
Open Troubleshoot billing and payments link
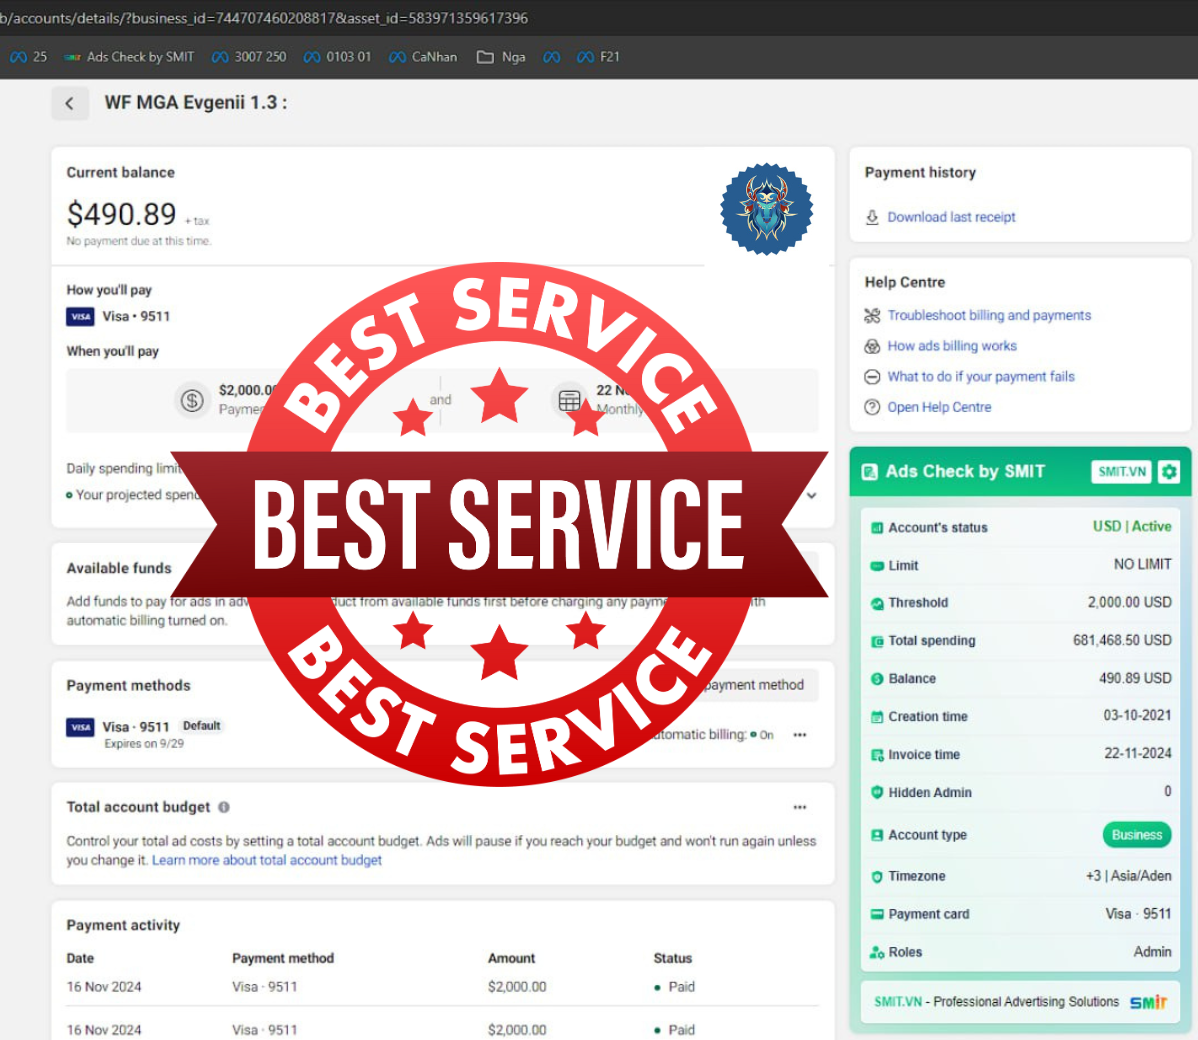[989, 316]
